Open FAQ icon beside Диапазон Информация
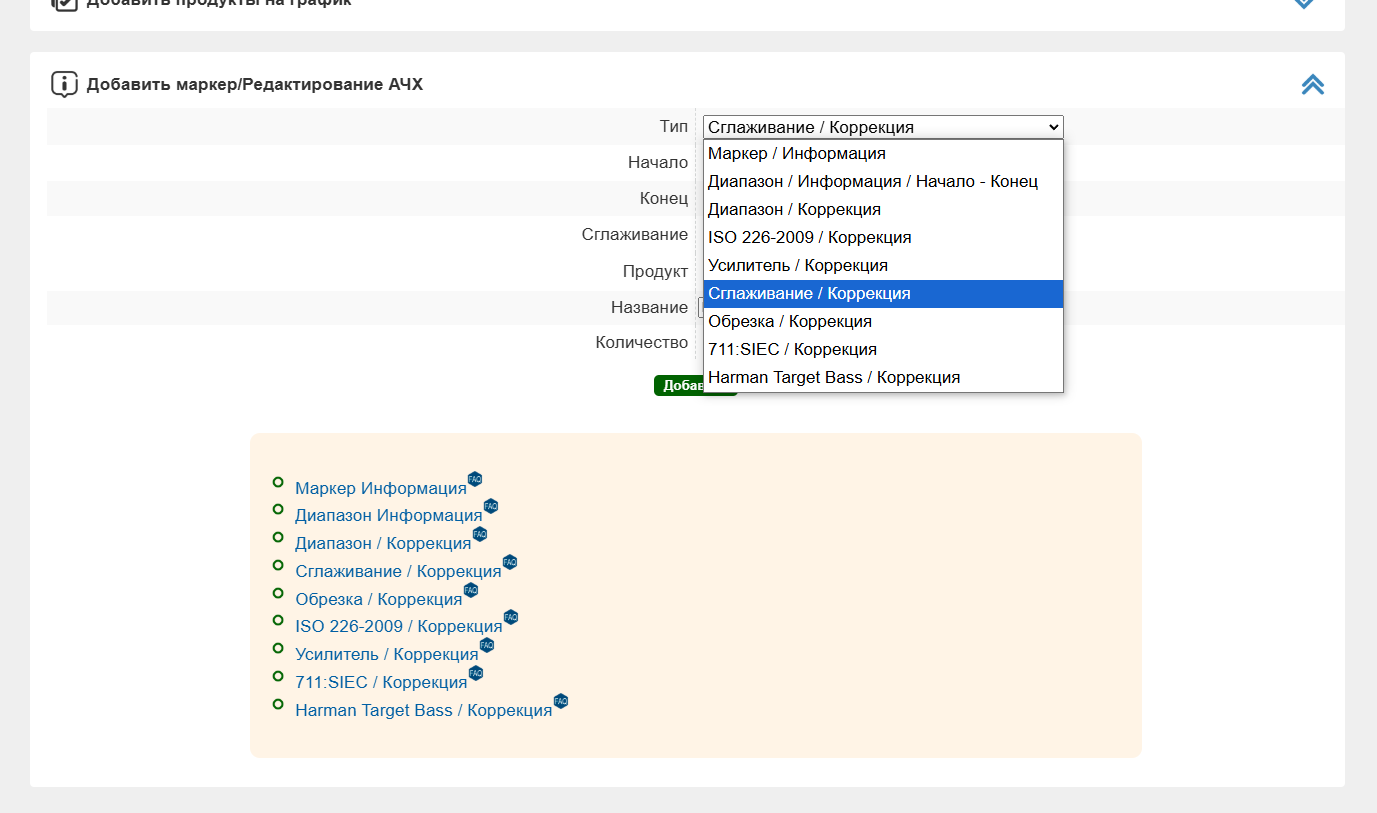This screenshot has height=813, width=1377. [x=490, y=506]
